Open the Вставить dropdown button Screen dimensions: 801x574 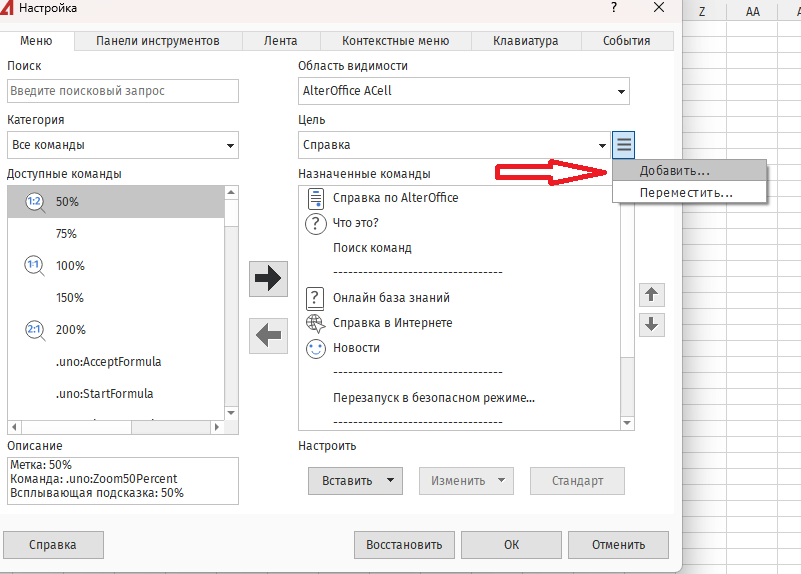(355, 481)
